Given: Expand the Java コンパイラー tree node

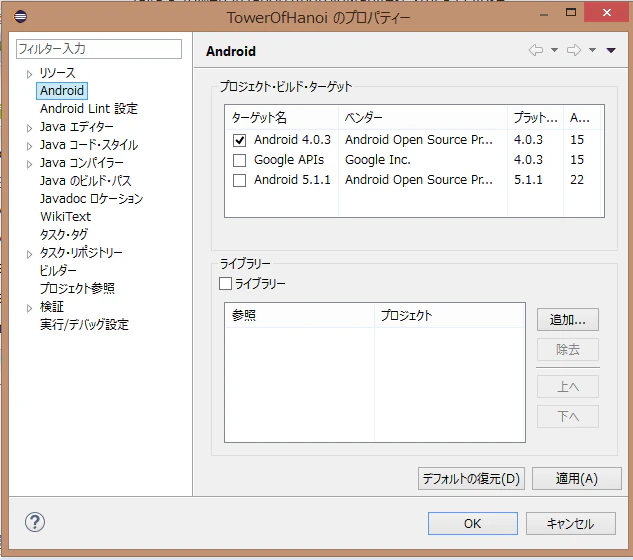Looking at the screenshot, I should (29, 164).
